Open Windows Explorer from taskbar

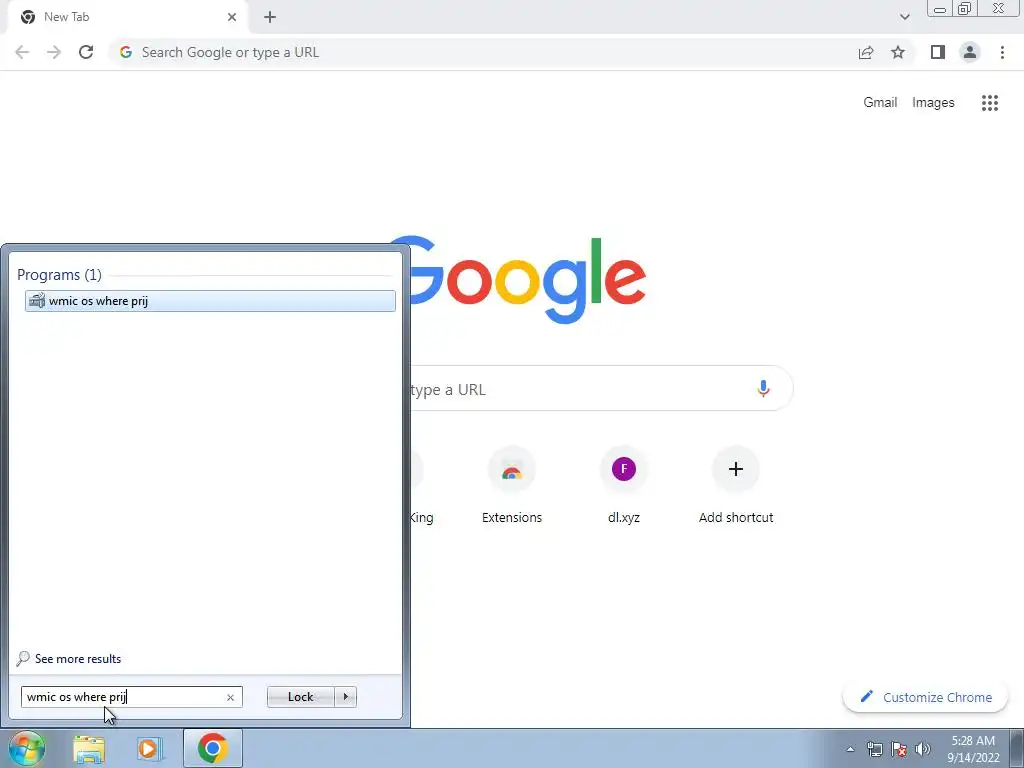point(89,749)
